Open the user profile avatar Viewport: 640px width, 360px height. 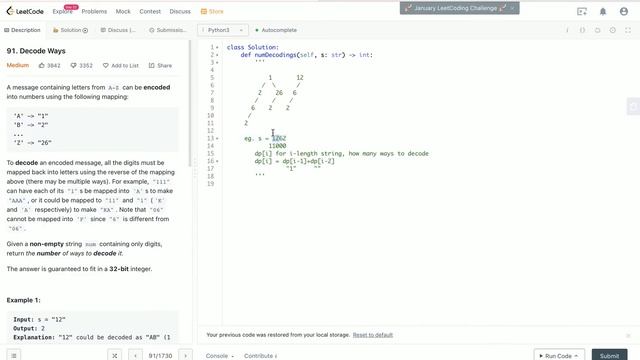(624, 11)
